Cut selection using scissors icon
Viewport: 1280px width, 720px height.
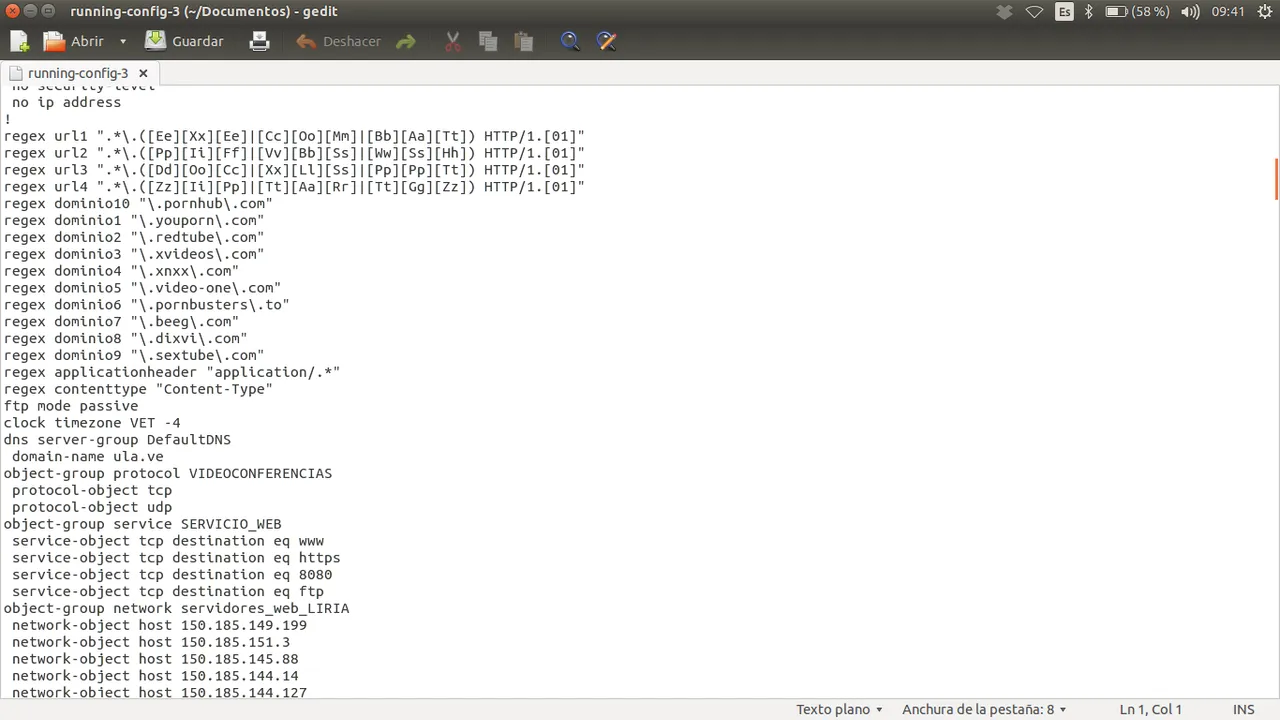pos(452,41)
